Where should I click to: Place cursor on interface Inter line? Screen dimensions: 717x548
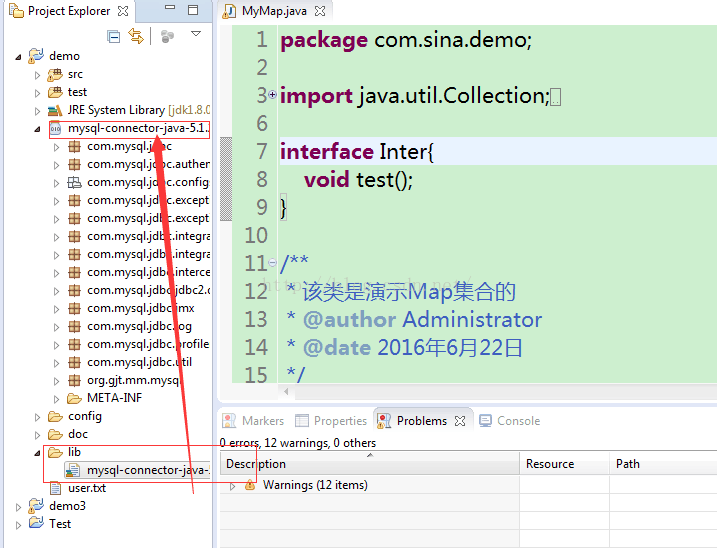498,151
